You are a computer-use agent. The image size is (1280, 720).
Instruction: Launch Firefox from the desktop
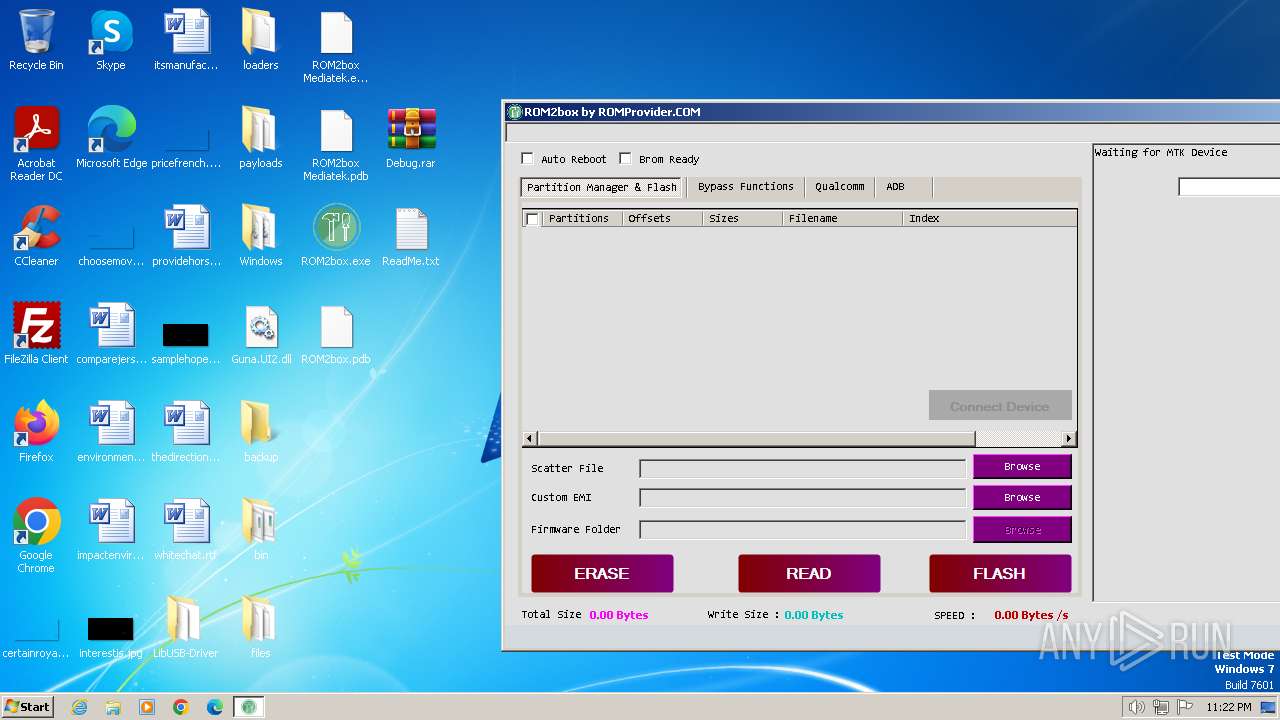36,432
